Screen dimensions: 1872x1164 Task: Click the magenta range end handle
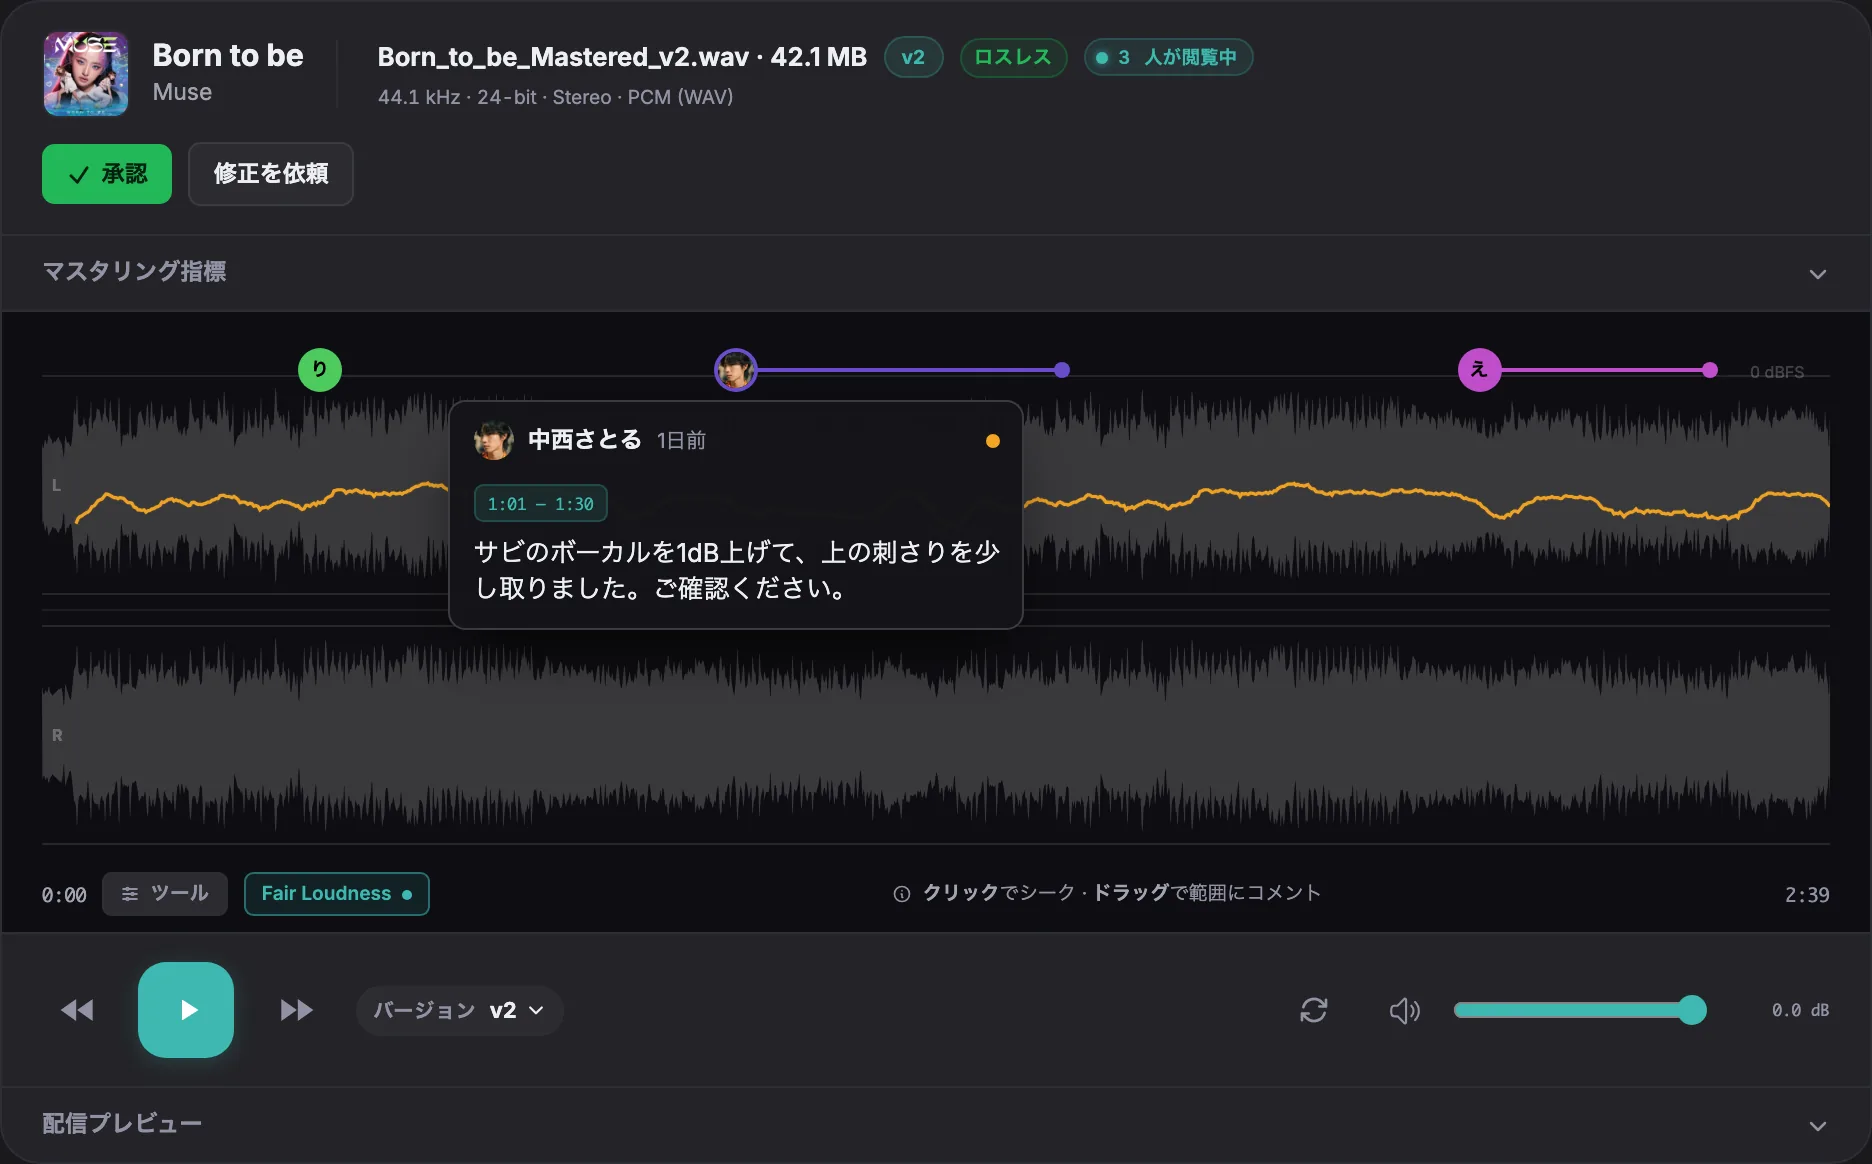1710,370
